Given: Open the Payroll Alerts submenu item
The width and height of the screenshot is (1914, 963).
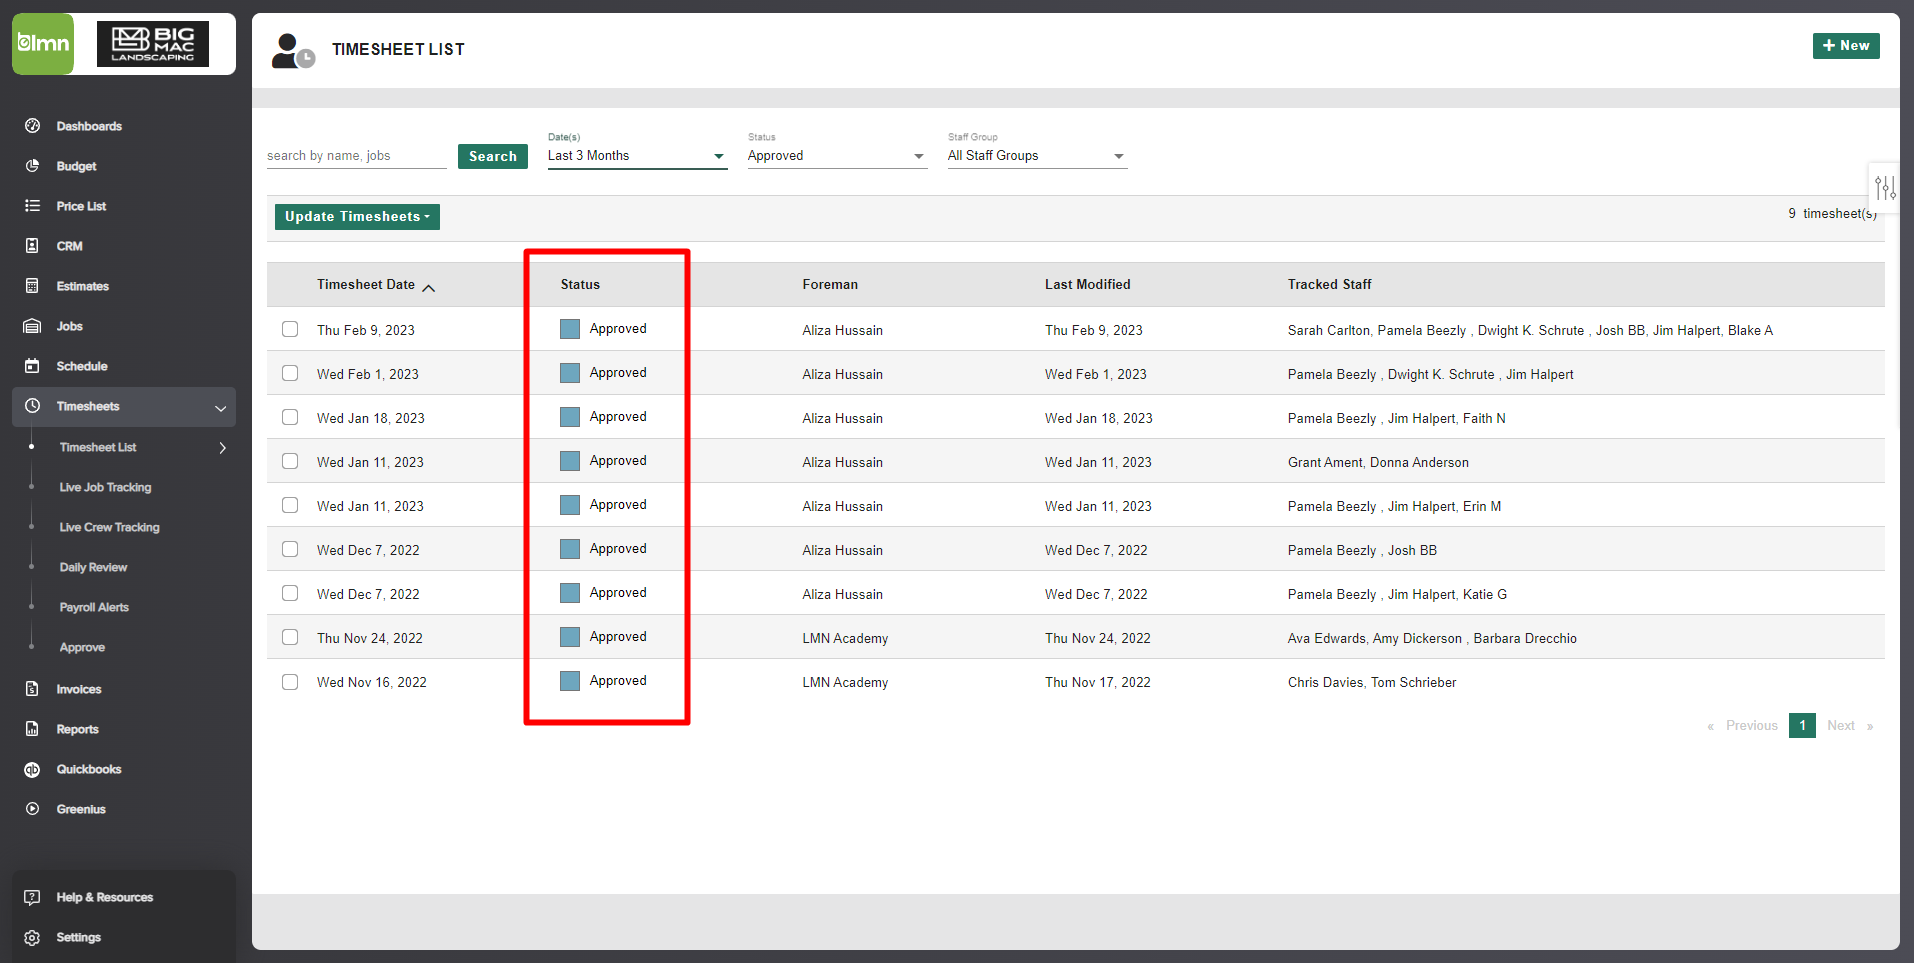Looking at the screenshot, I should 94,607.
